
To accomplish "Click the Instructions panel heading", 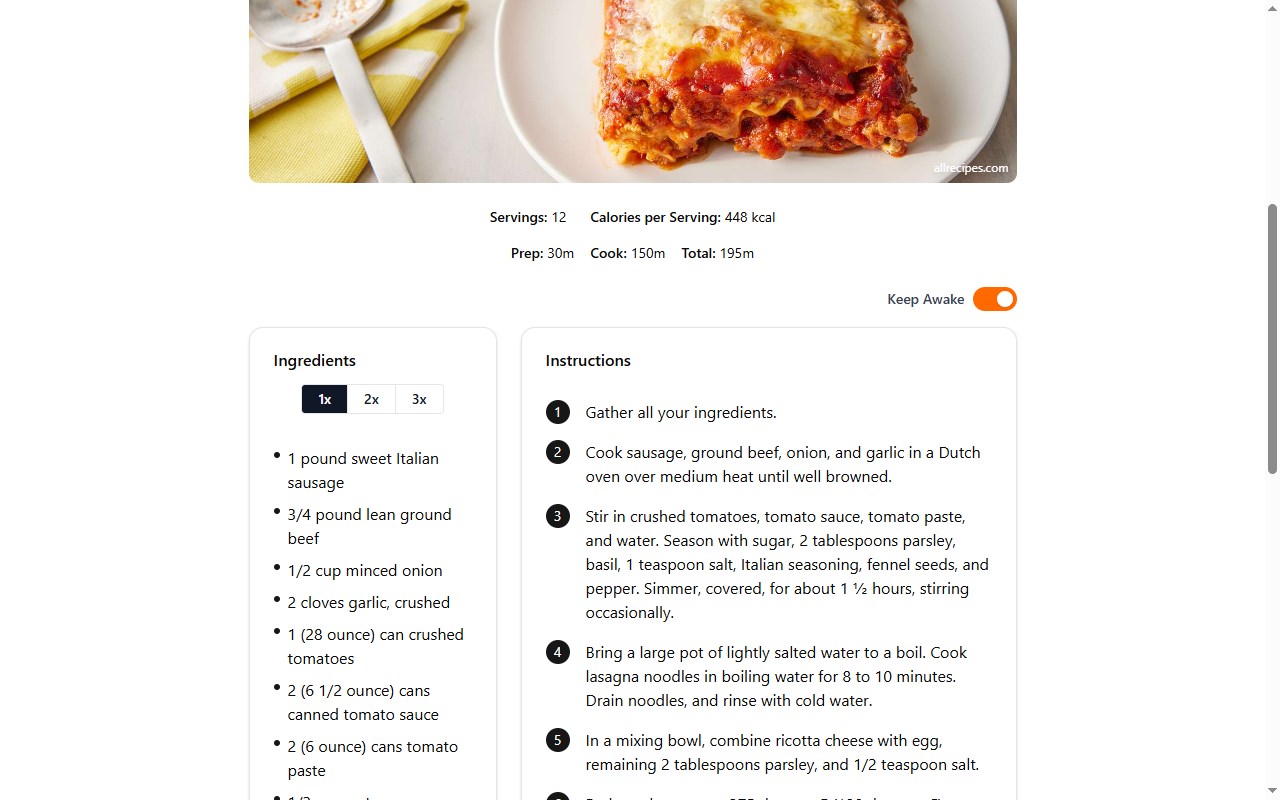I will click(x=588, y=360).
